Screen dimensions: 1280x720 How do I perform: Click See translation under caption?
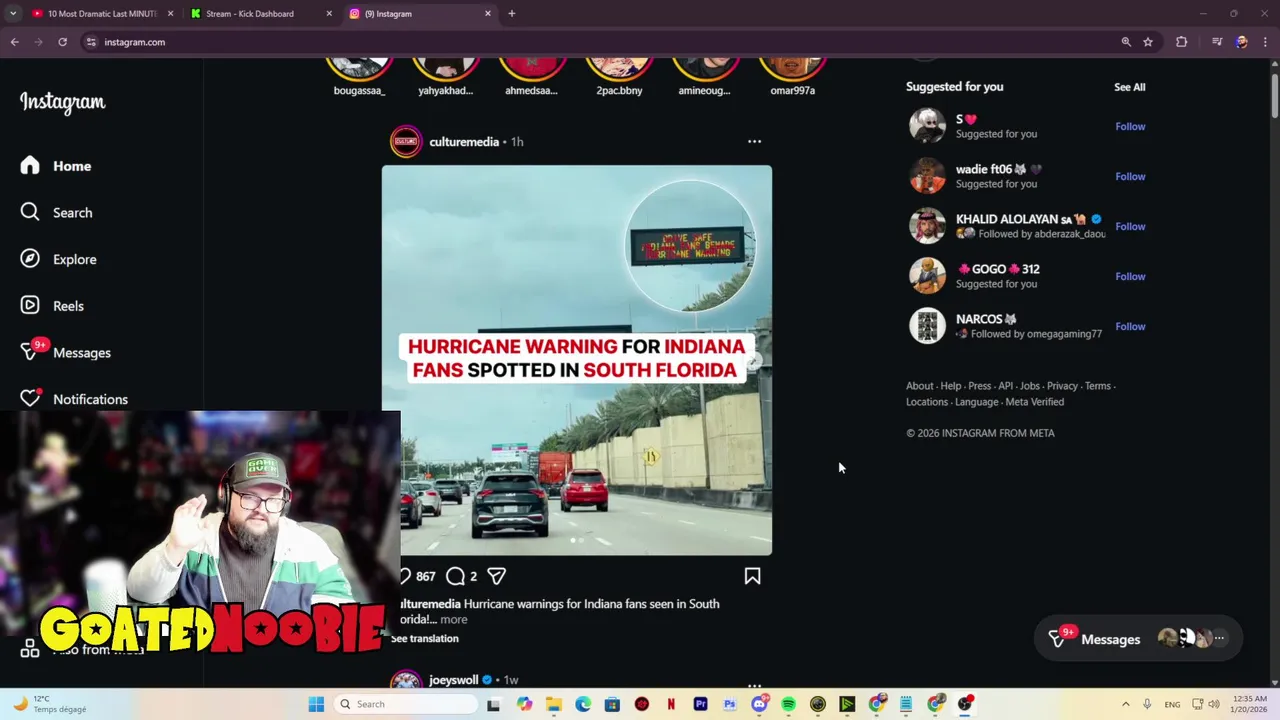click(425, 638)
